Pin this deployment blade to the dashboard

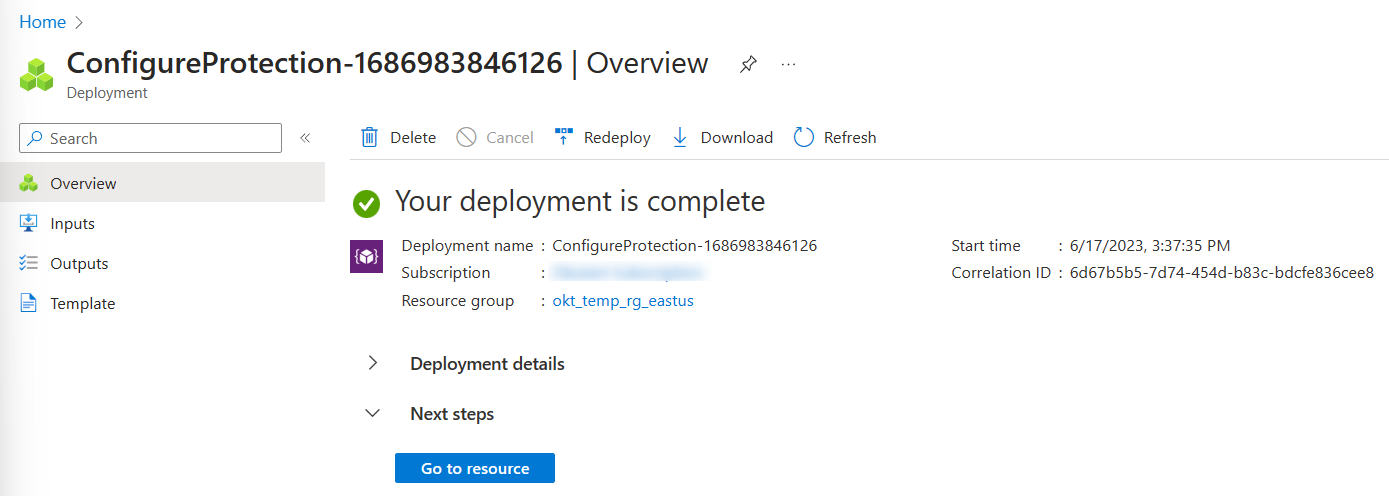click(748, 64)
